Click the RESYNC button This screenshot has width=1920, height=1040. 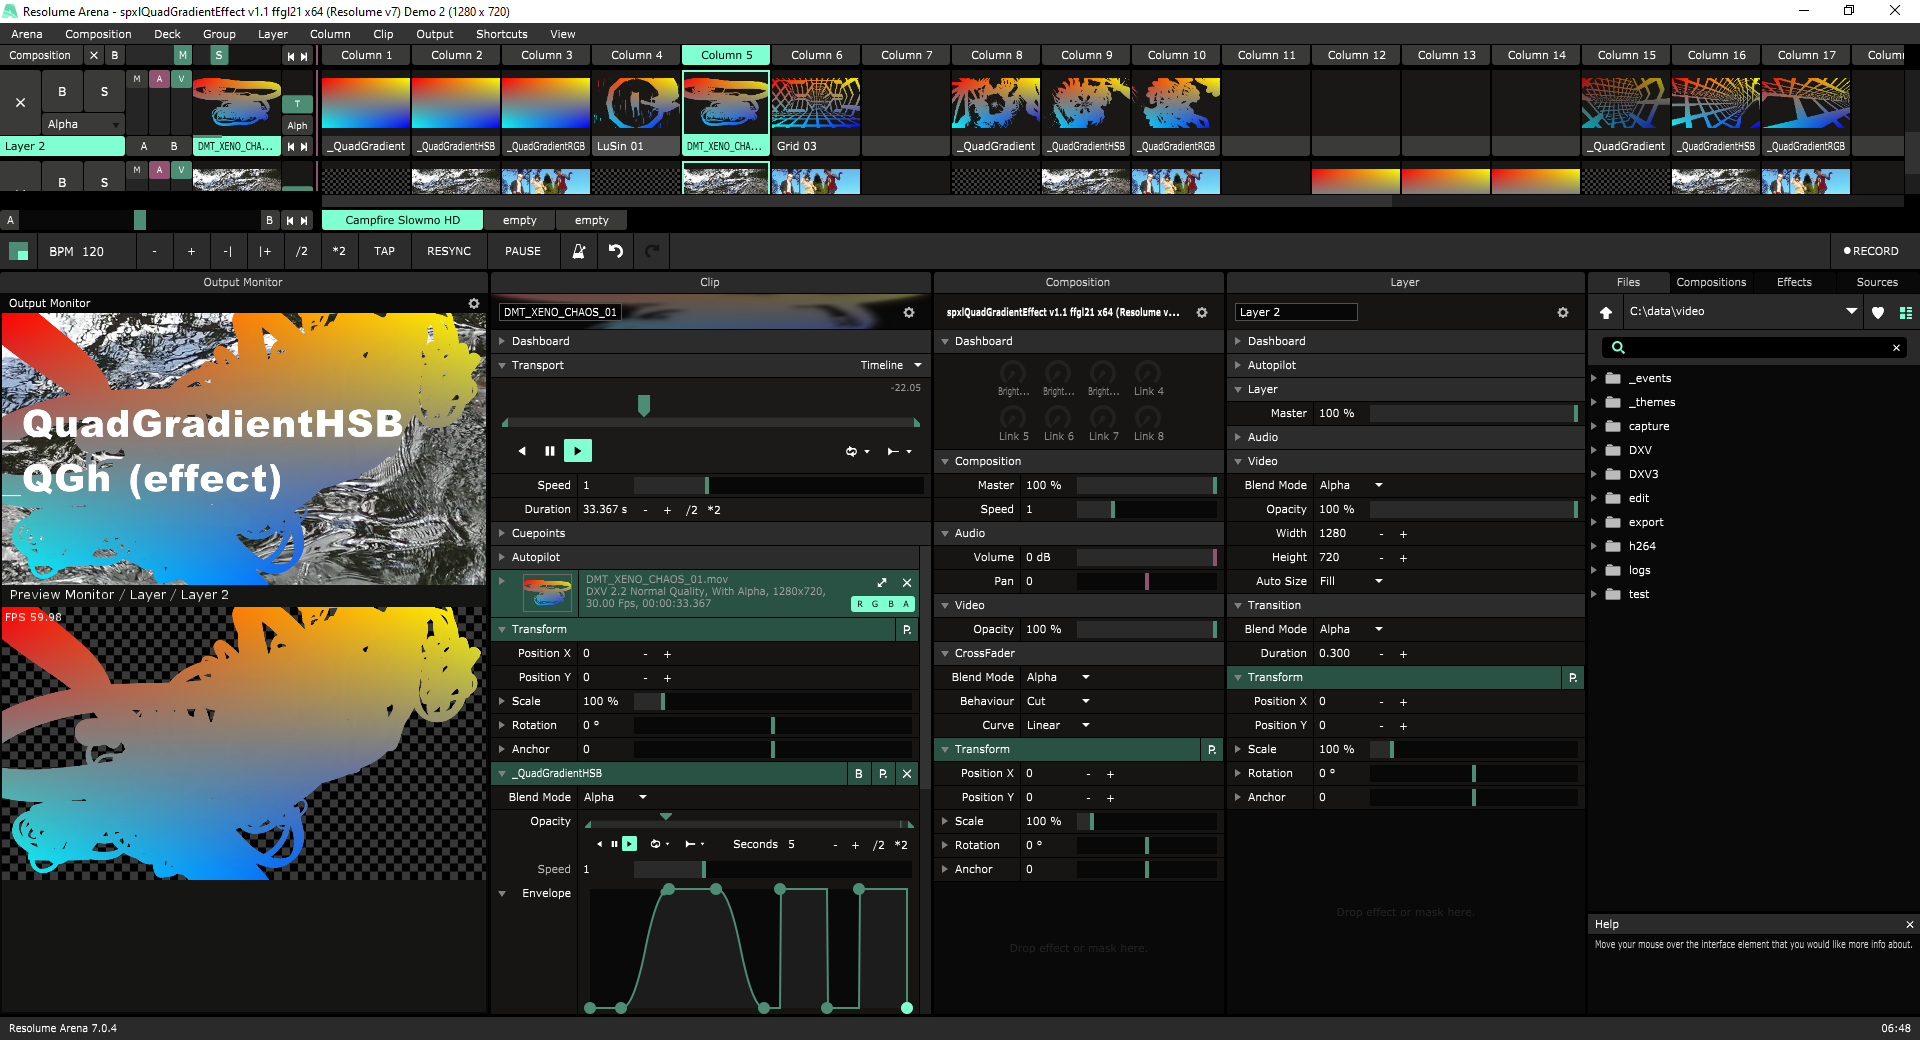449,251
